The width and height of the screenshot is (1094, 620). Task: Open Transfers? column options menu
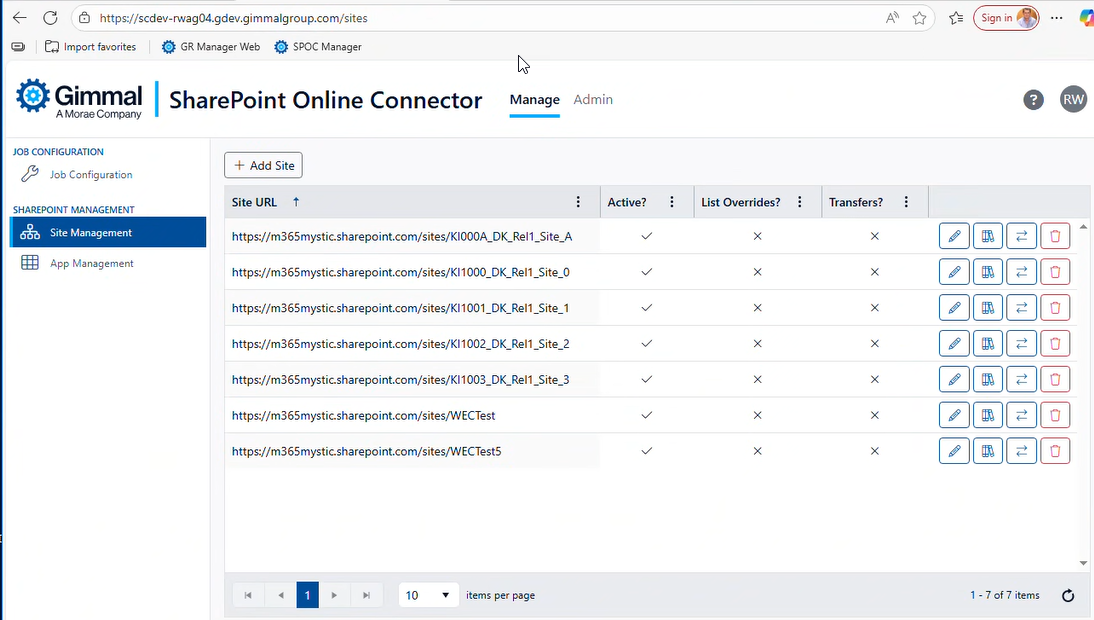click(906, 202)
